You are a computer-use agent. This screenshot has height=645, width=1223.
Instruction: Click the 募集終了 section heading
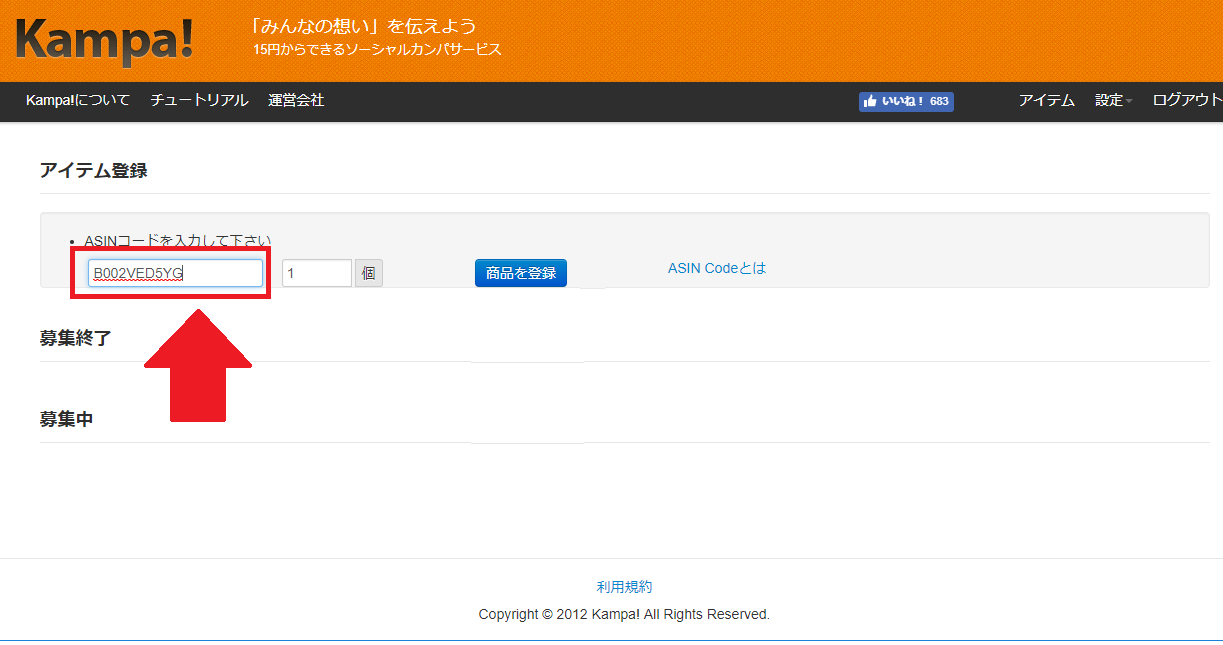pos(75,338)
